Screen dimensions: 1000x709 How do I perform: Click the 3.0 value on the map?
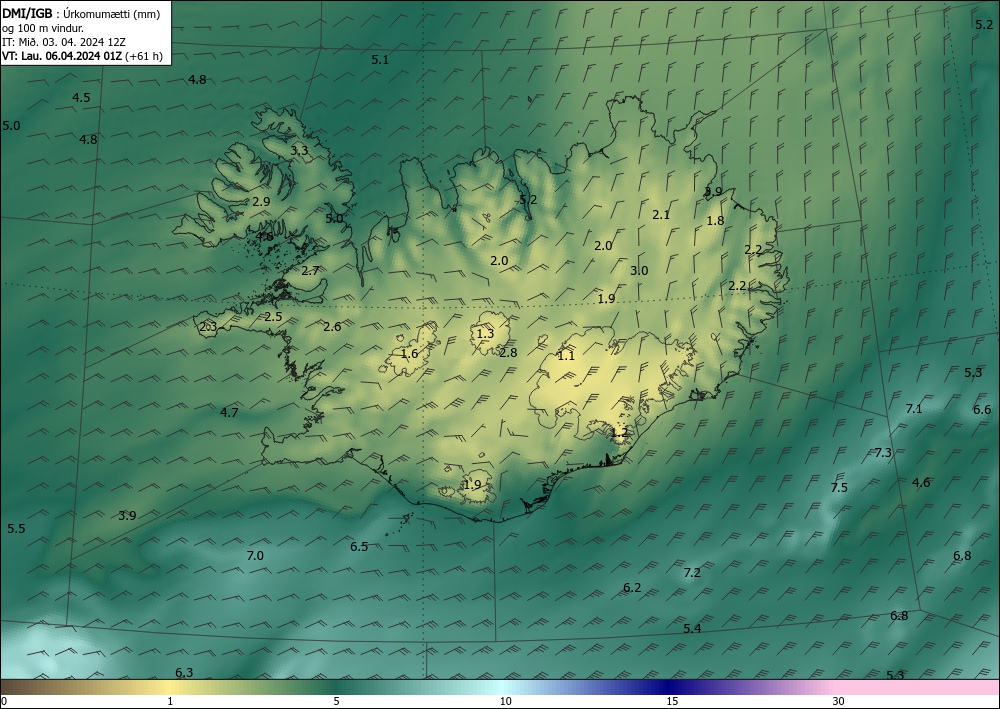click(x=639, y=270)
